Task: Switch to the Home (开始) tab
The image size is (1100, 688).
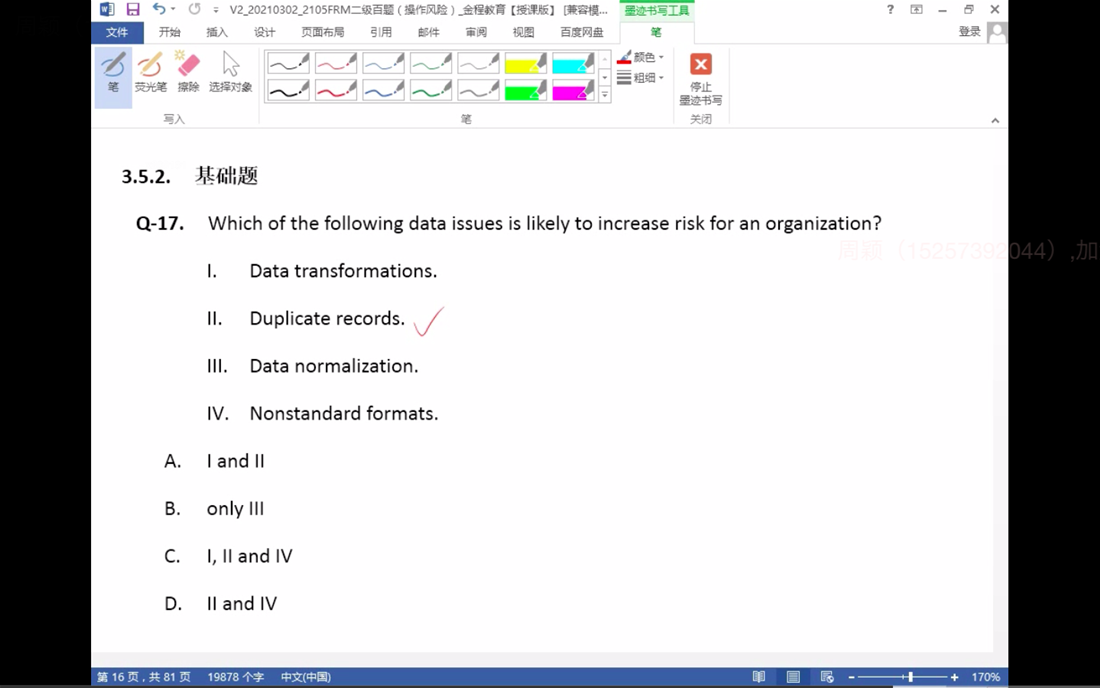Action: pos(170,32)
